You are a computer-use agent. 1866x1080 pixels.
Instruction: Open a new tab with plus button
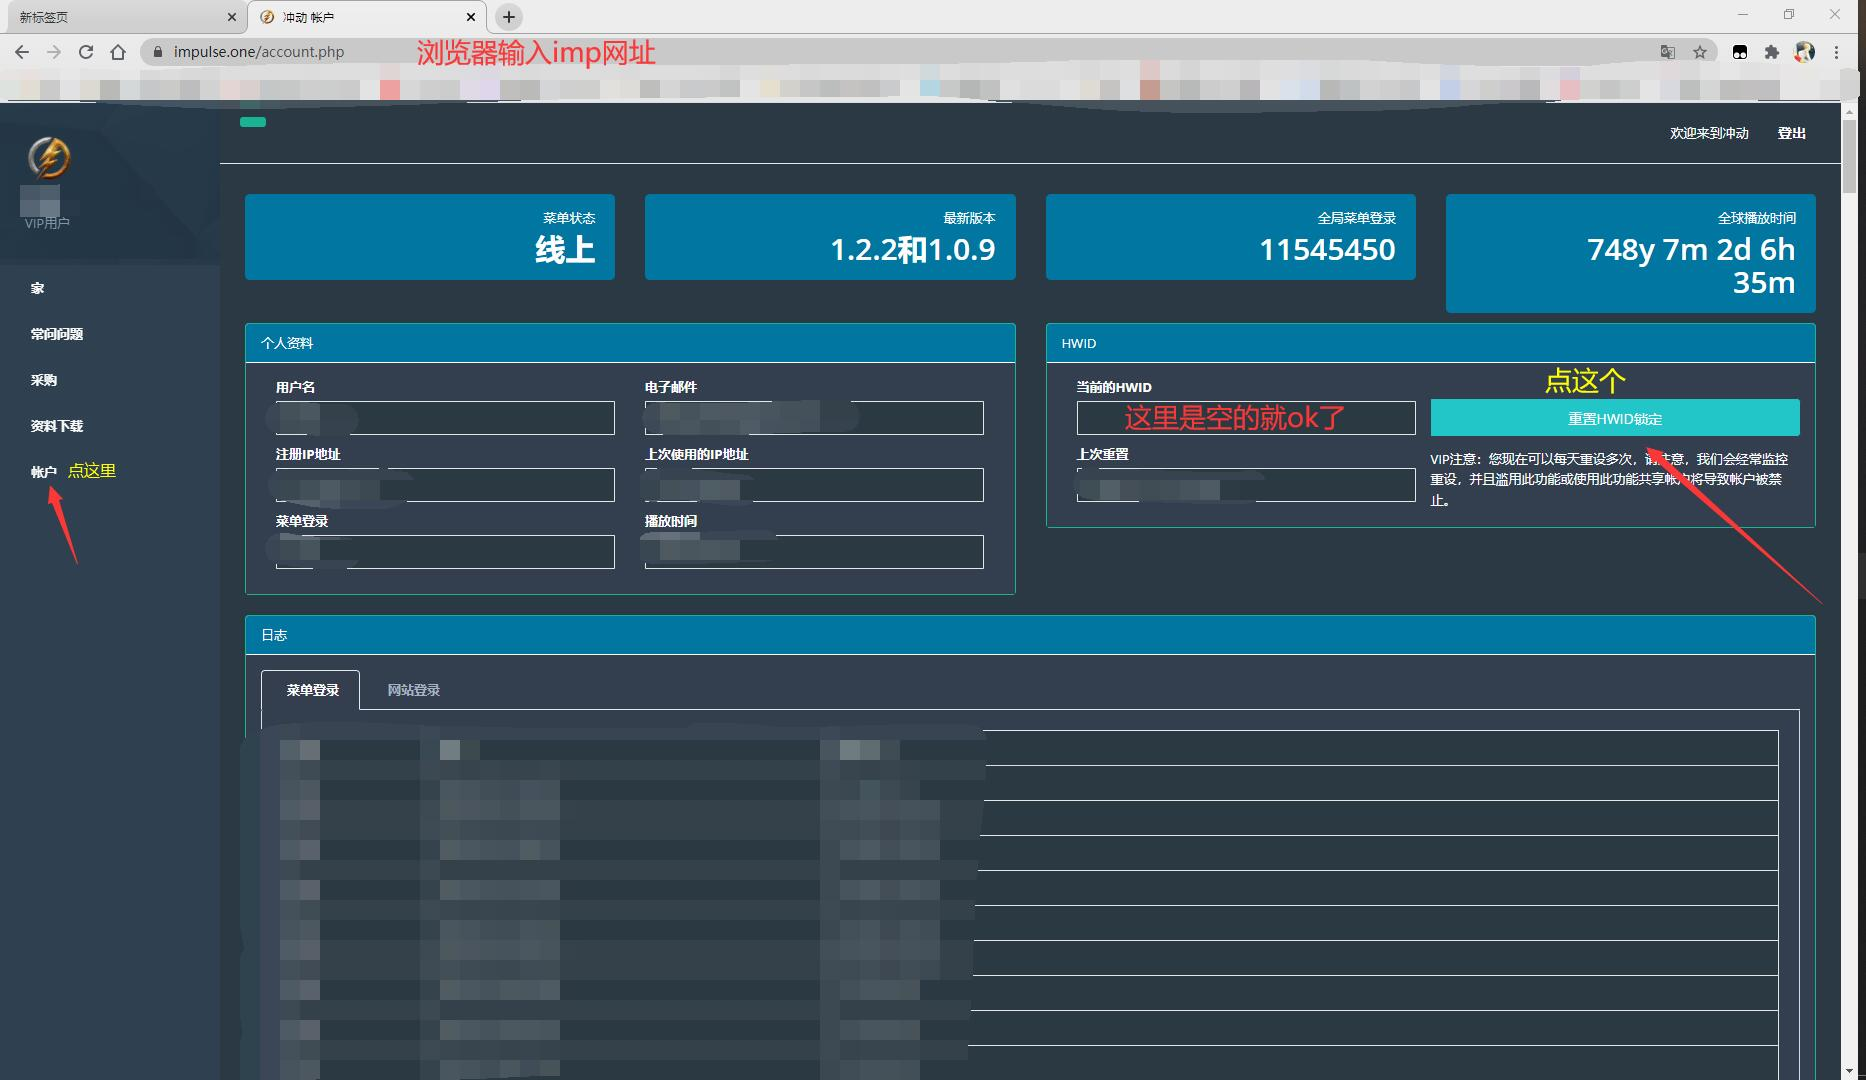coord(509,17)
